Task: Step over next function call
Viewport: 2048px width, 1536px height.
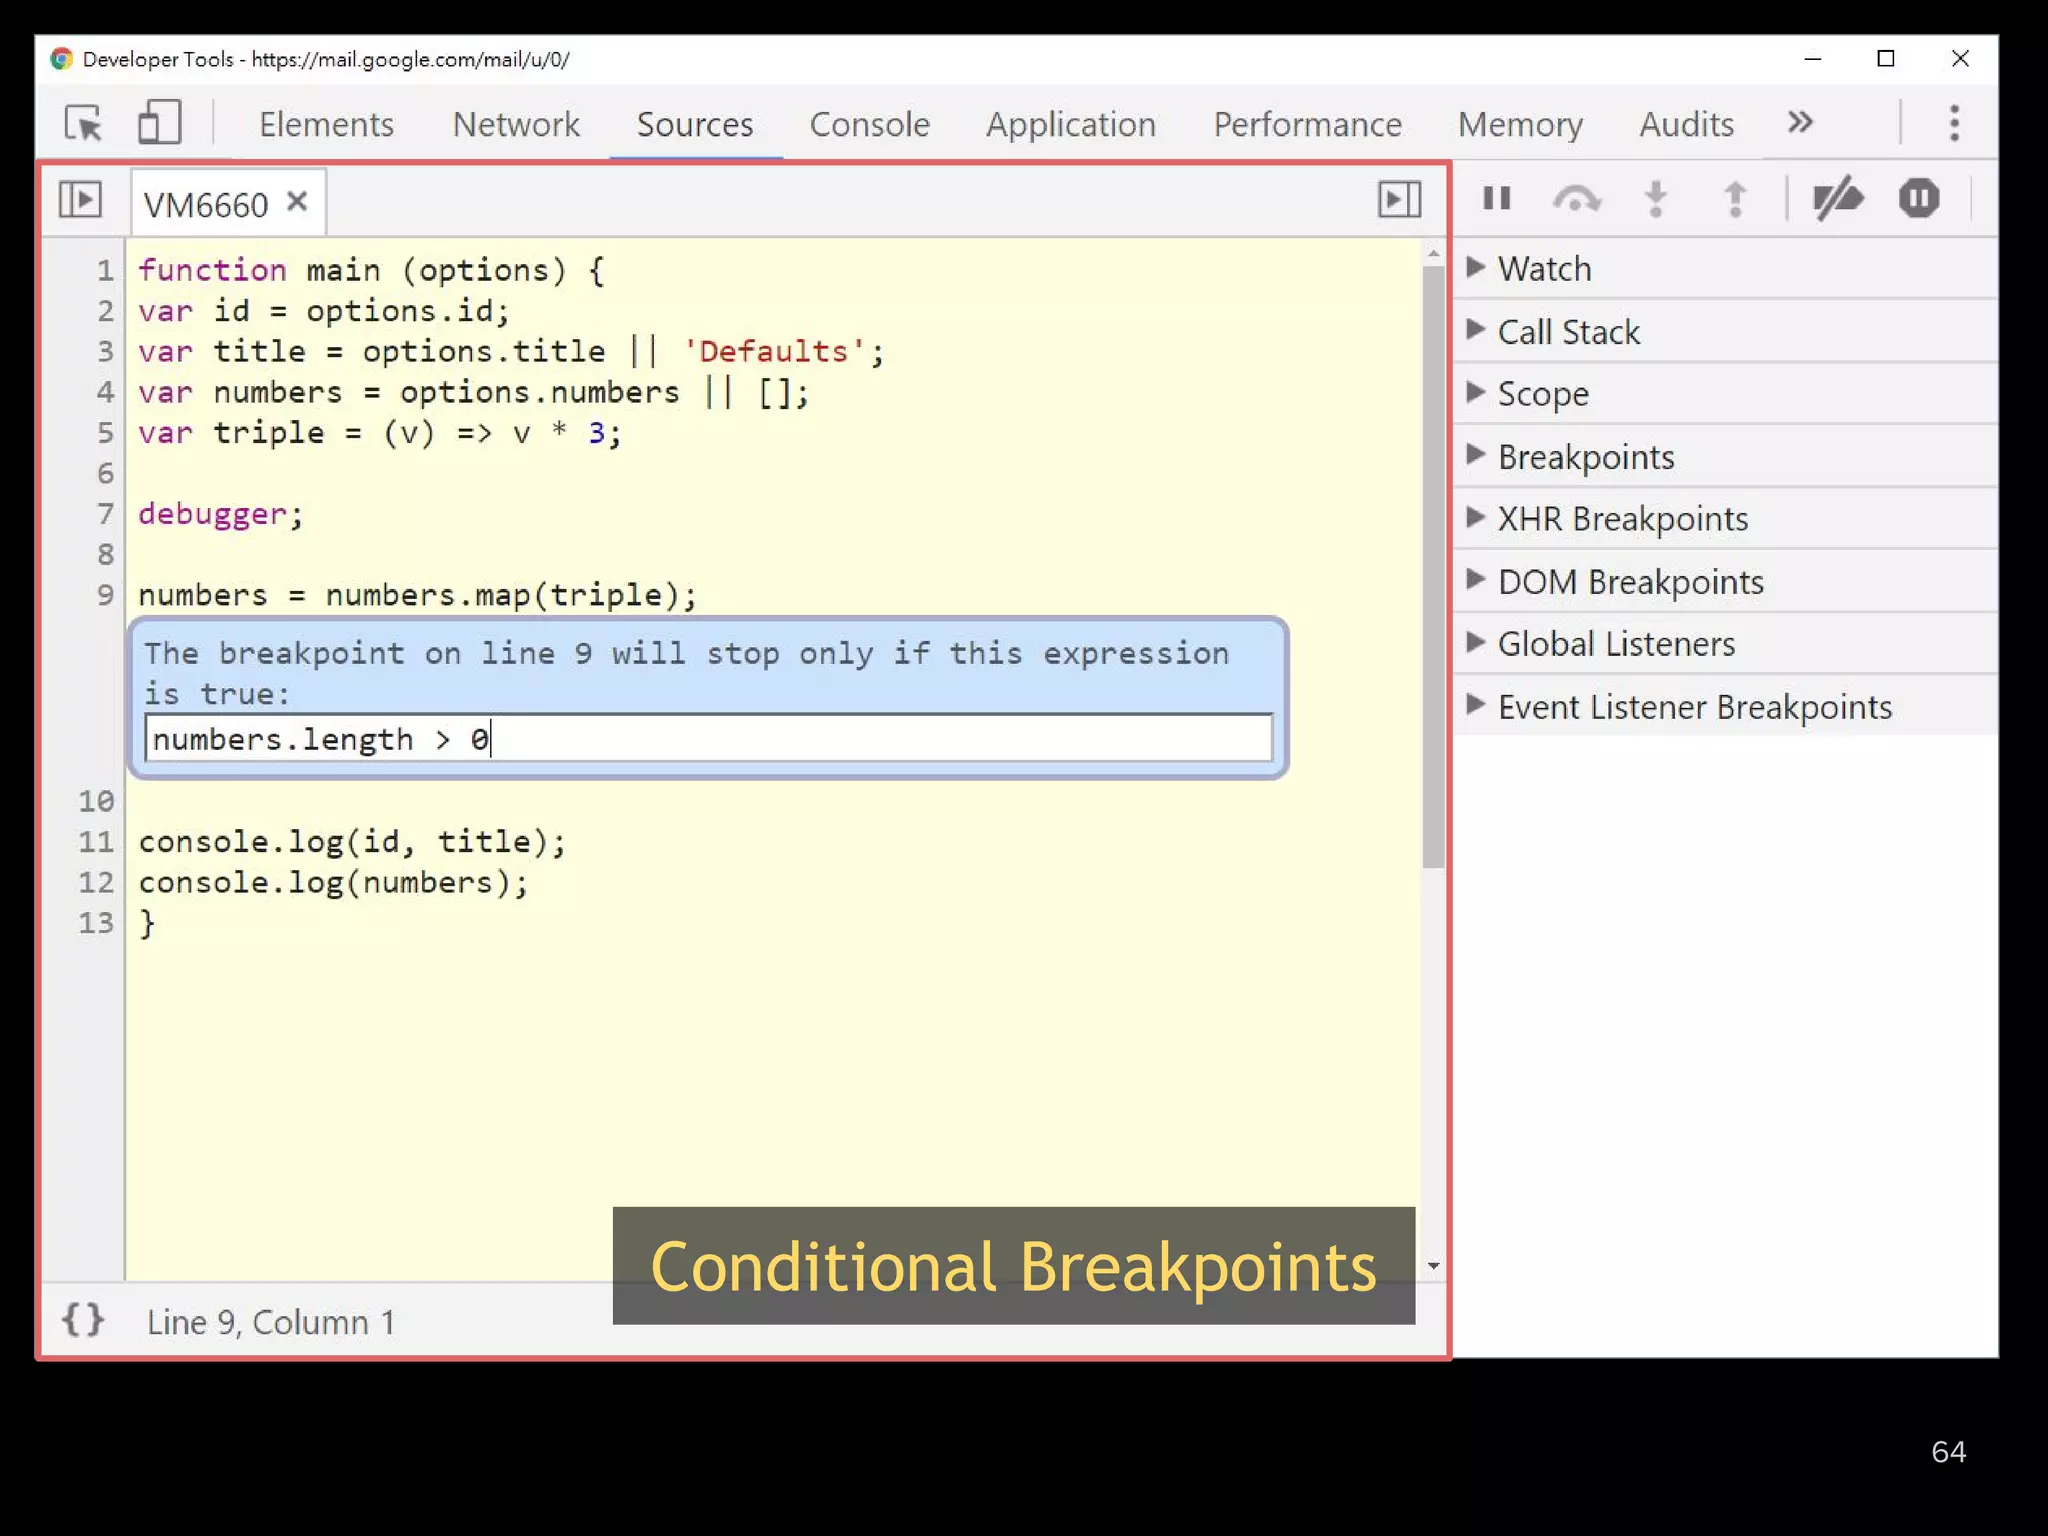Action: [x=1576, y=199]
